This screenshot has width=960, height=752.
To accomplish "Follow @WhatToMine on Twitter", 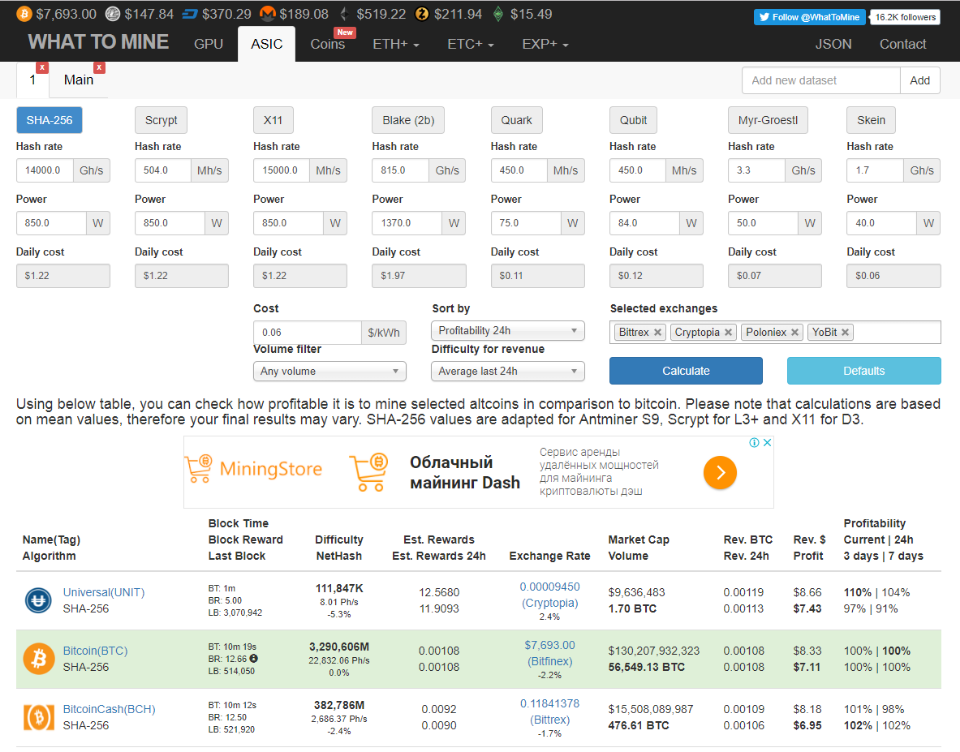I will pos(809,17).
